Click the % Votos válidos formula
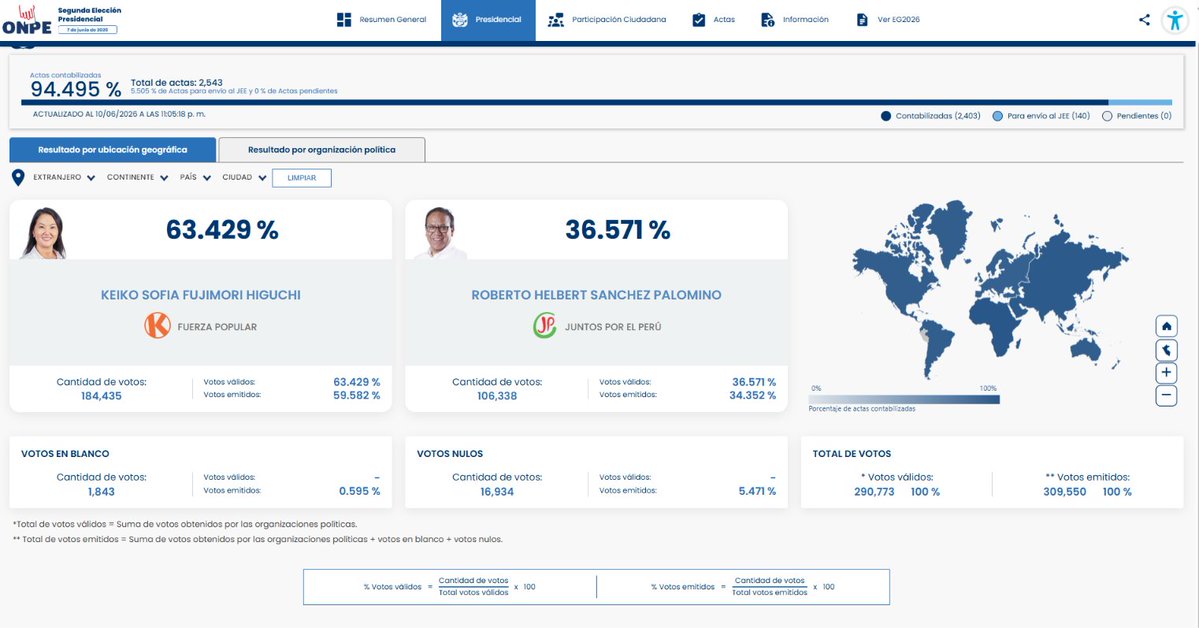Screen dimensions: 1199x628 pos(450,587)
